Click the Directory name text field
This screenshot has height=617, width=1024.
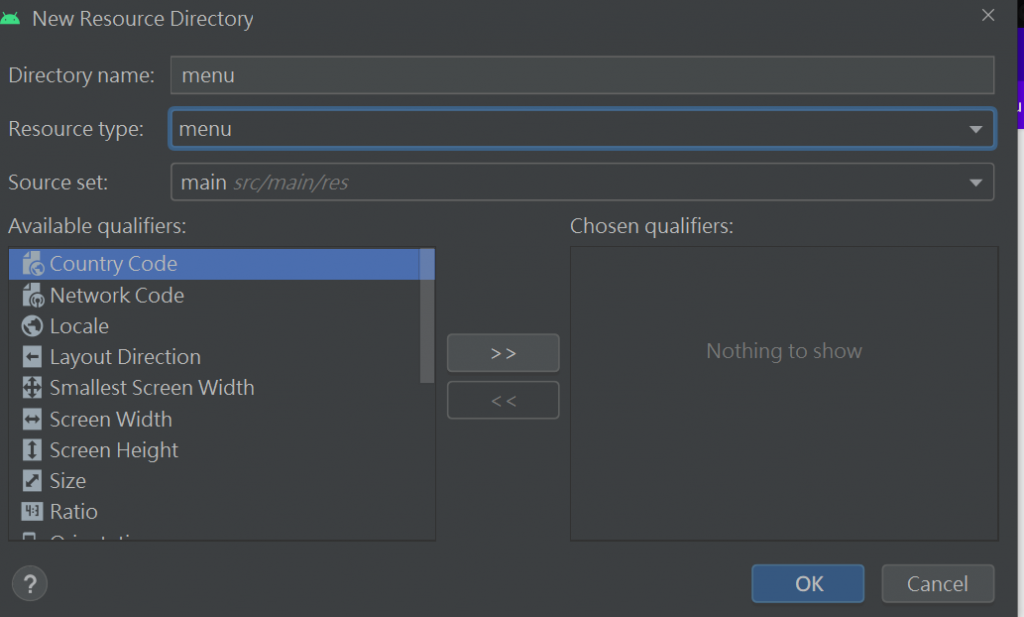point(582,75)
